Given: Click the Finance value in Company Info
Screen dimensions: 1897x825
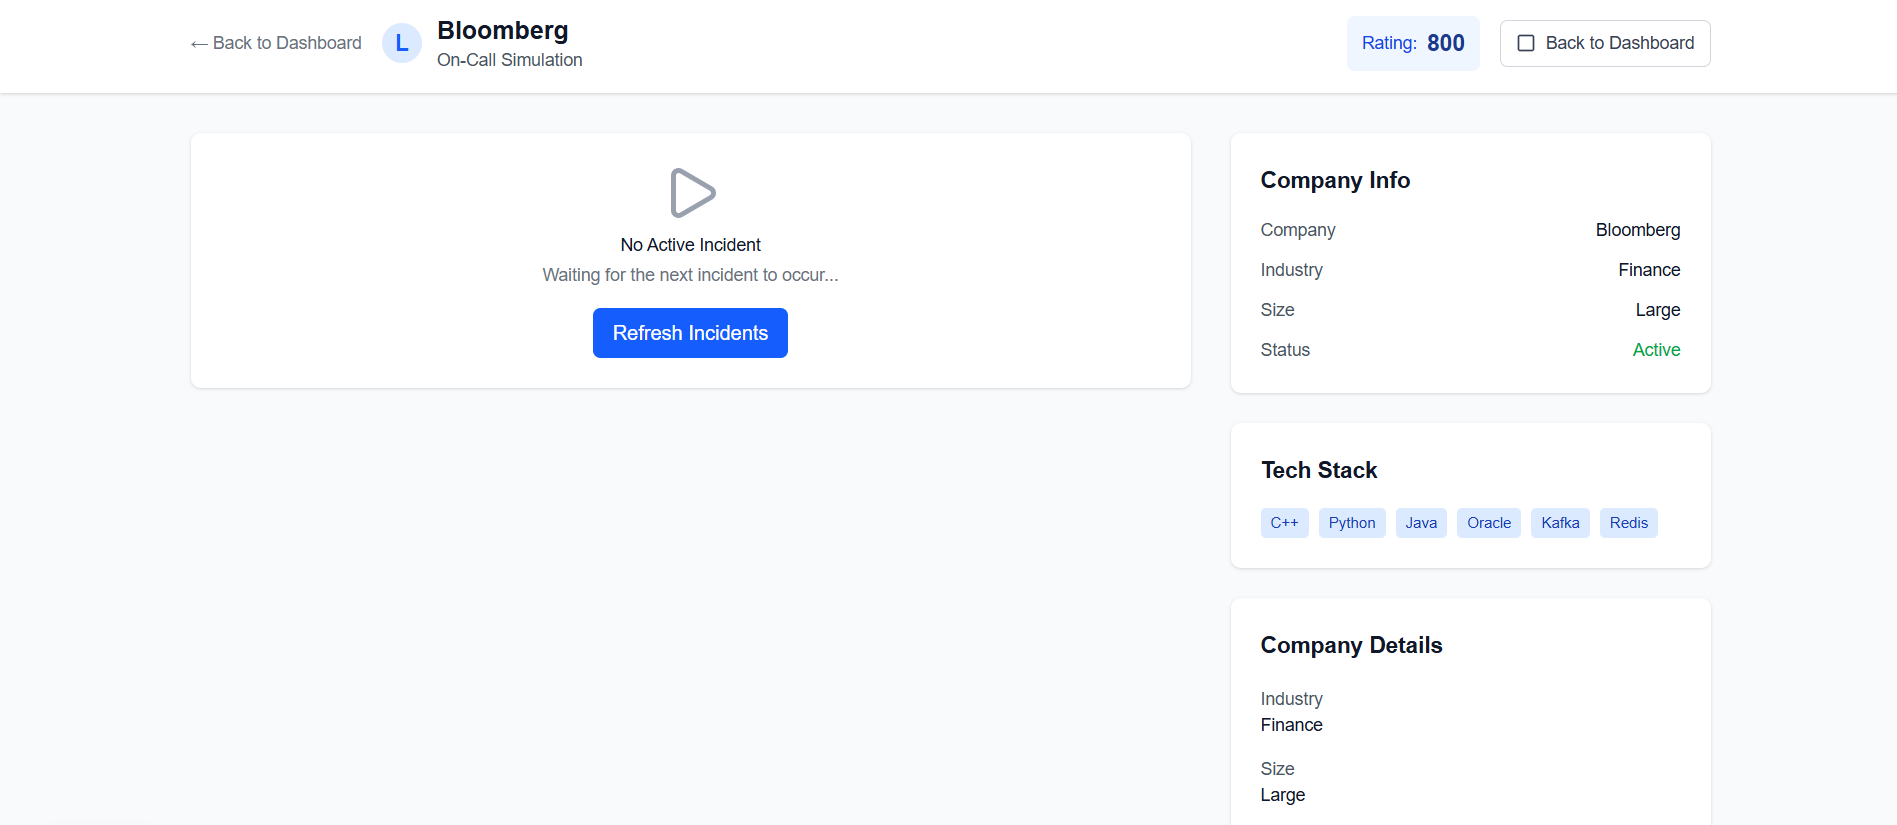Looking at the screenshot, I should pos(1649,270).
